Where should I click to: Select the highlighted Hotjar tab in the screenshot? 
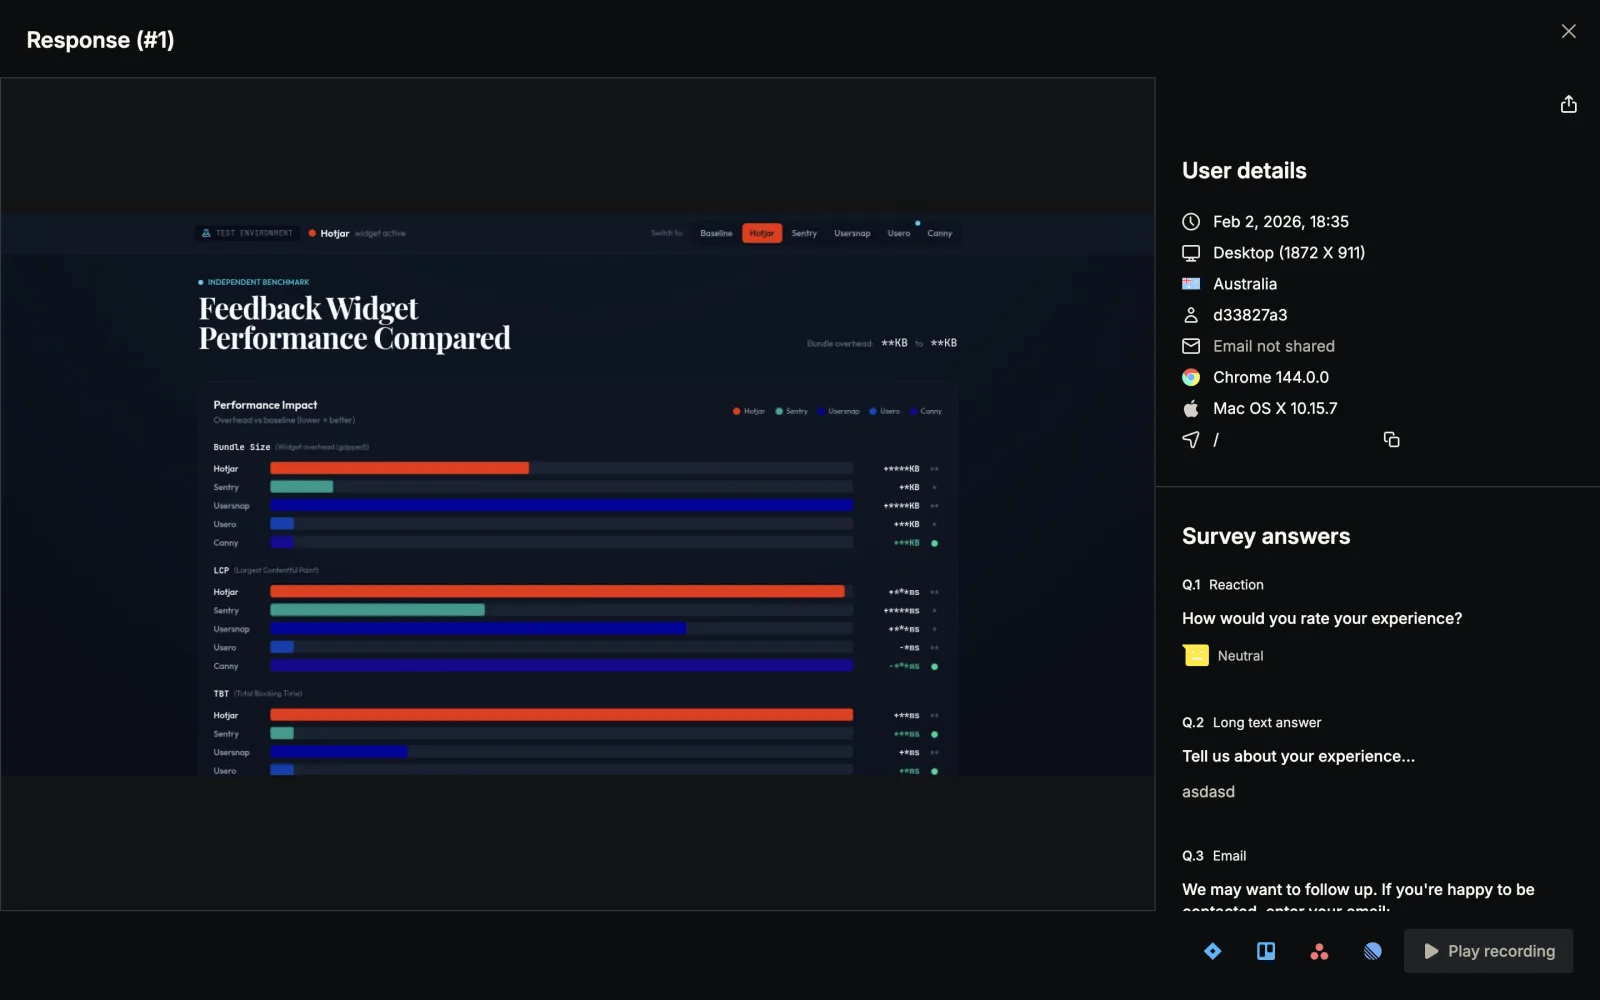tap(762, 233)
